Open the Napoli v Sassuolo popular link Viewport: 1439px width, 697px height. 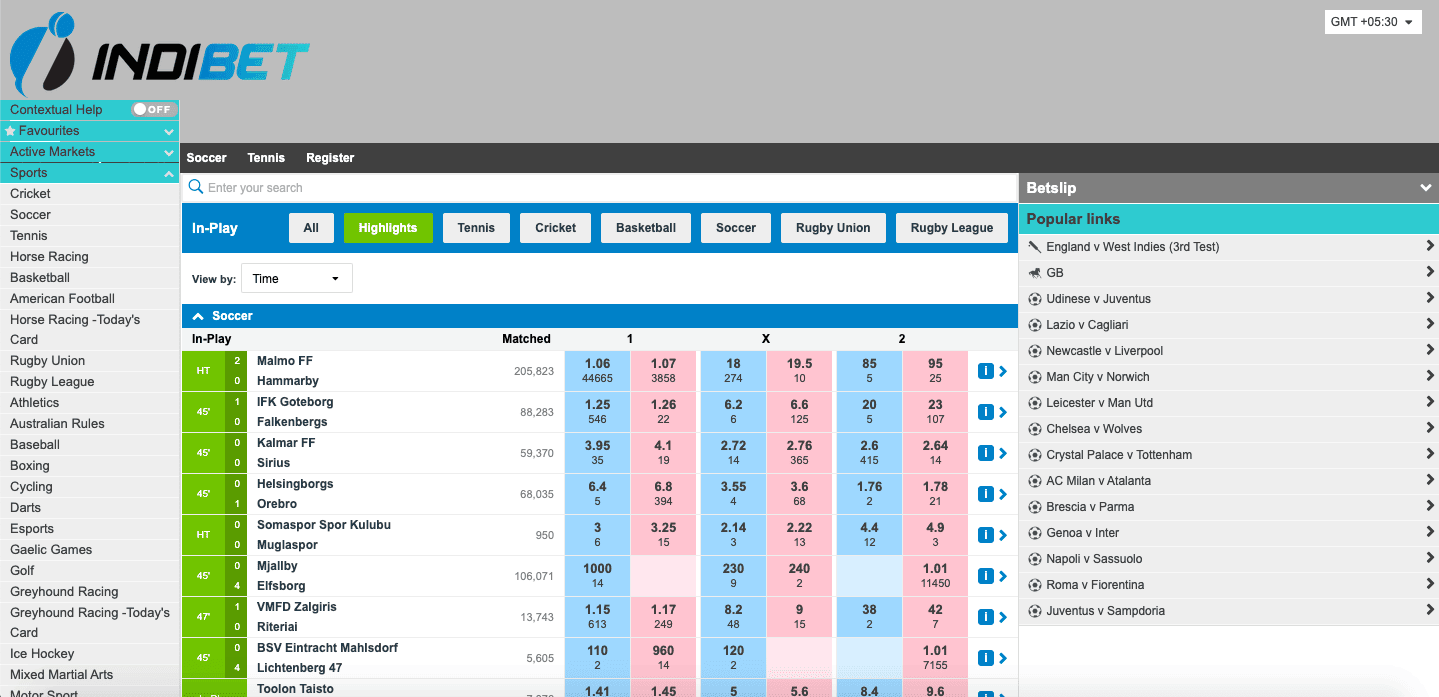coord(1229,559)
